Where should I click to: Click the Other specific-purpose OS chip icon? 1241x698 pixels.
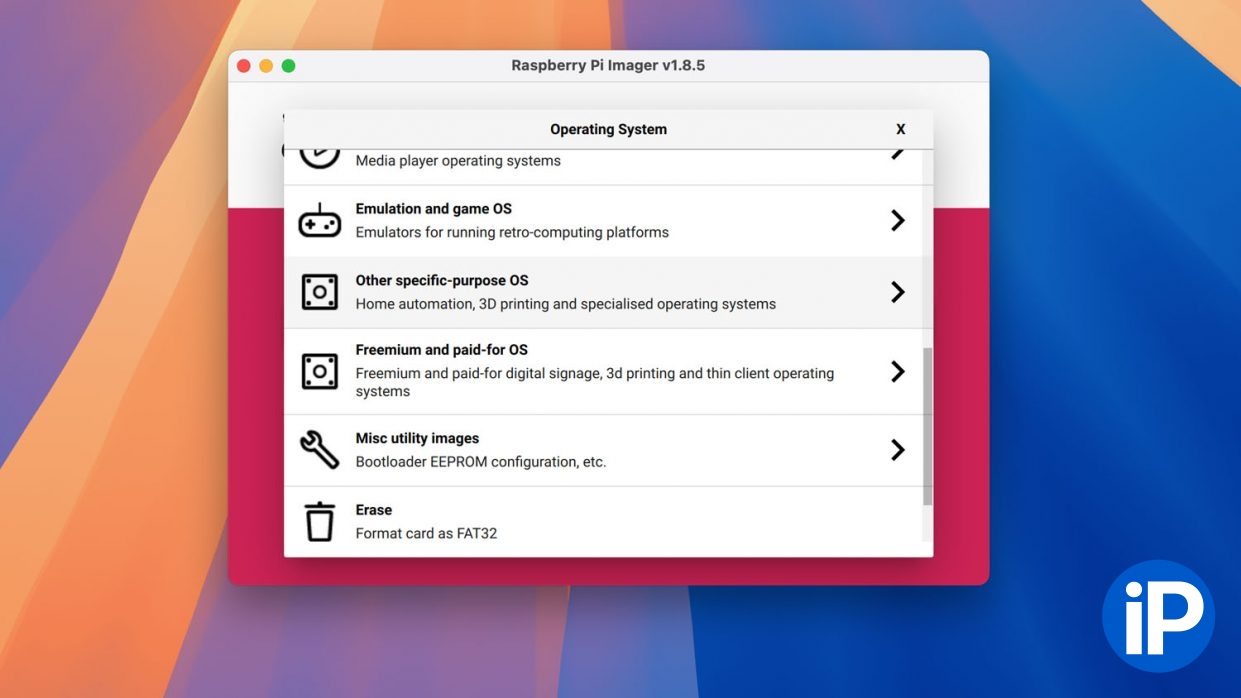coord(320,292)
